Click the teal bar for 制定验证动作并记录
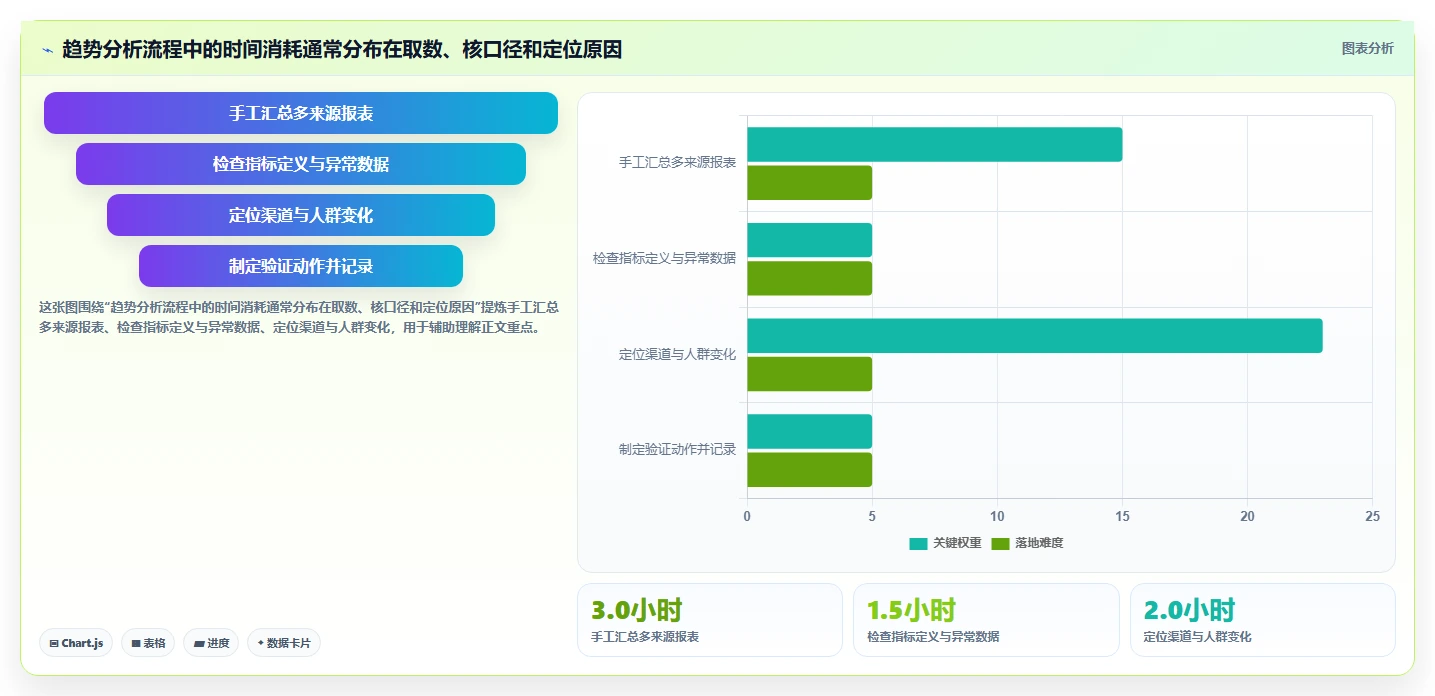 (x=809, y=431)
